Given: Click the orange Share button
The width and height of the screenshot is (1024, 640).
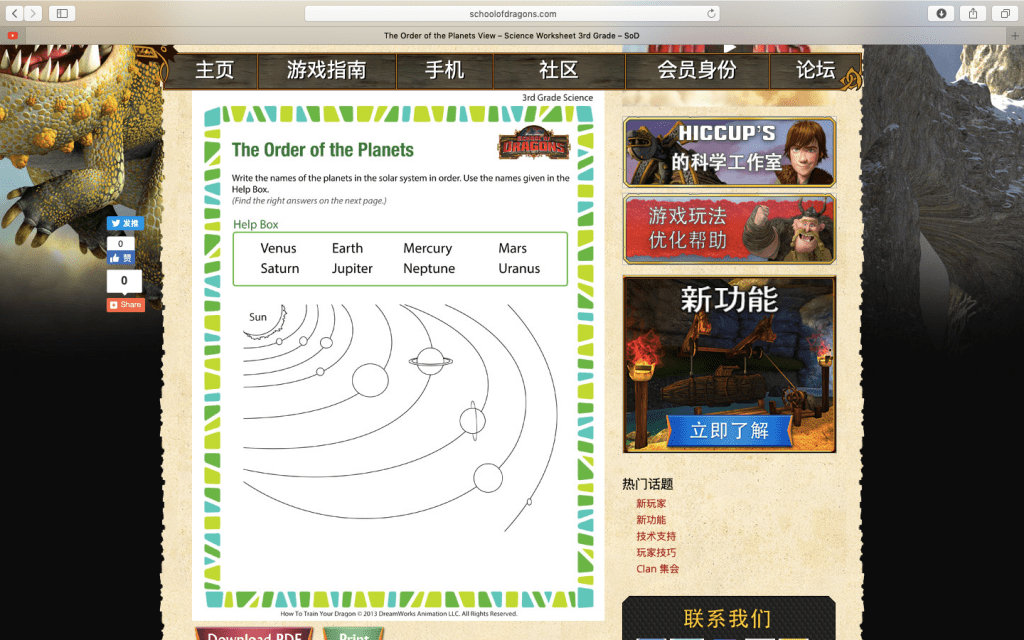Looking at the screenshot, I should coord(126,305).
